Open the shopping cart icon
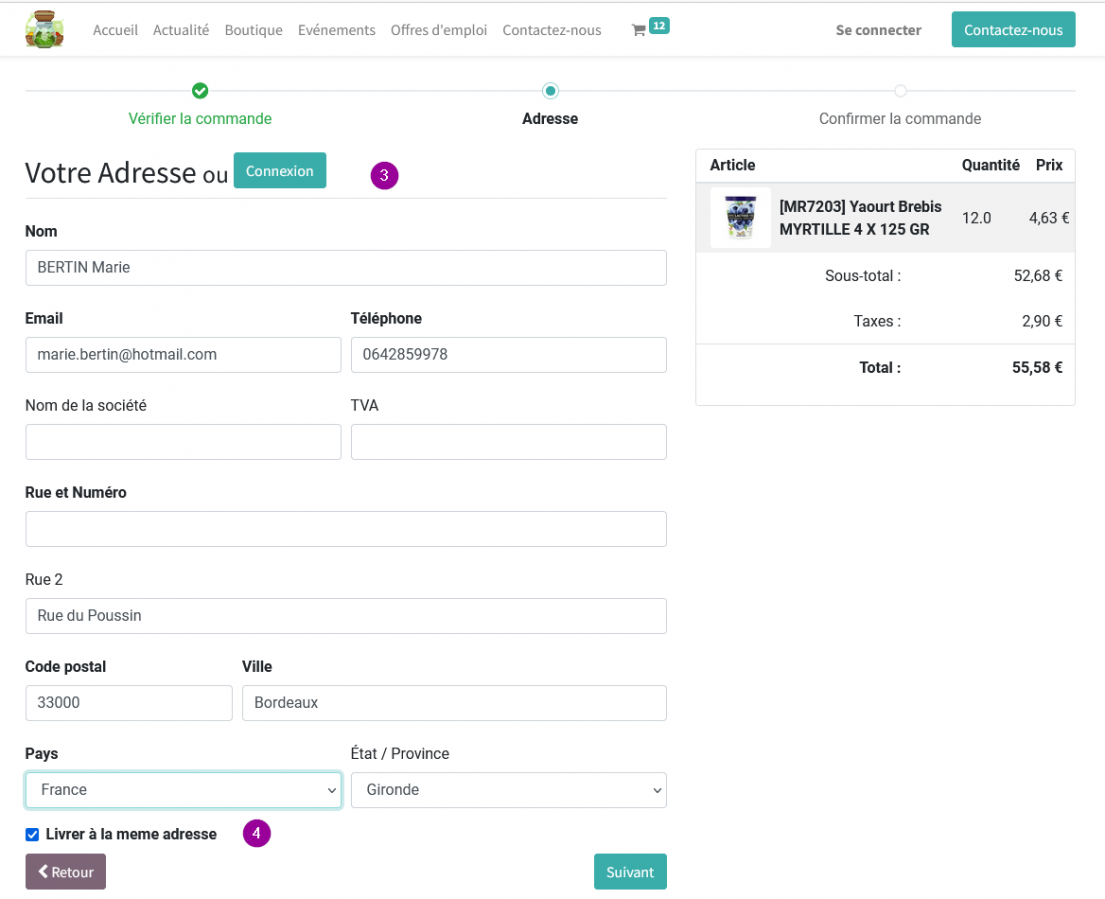The image size is (1105, 899). (638, 30)
